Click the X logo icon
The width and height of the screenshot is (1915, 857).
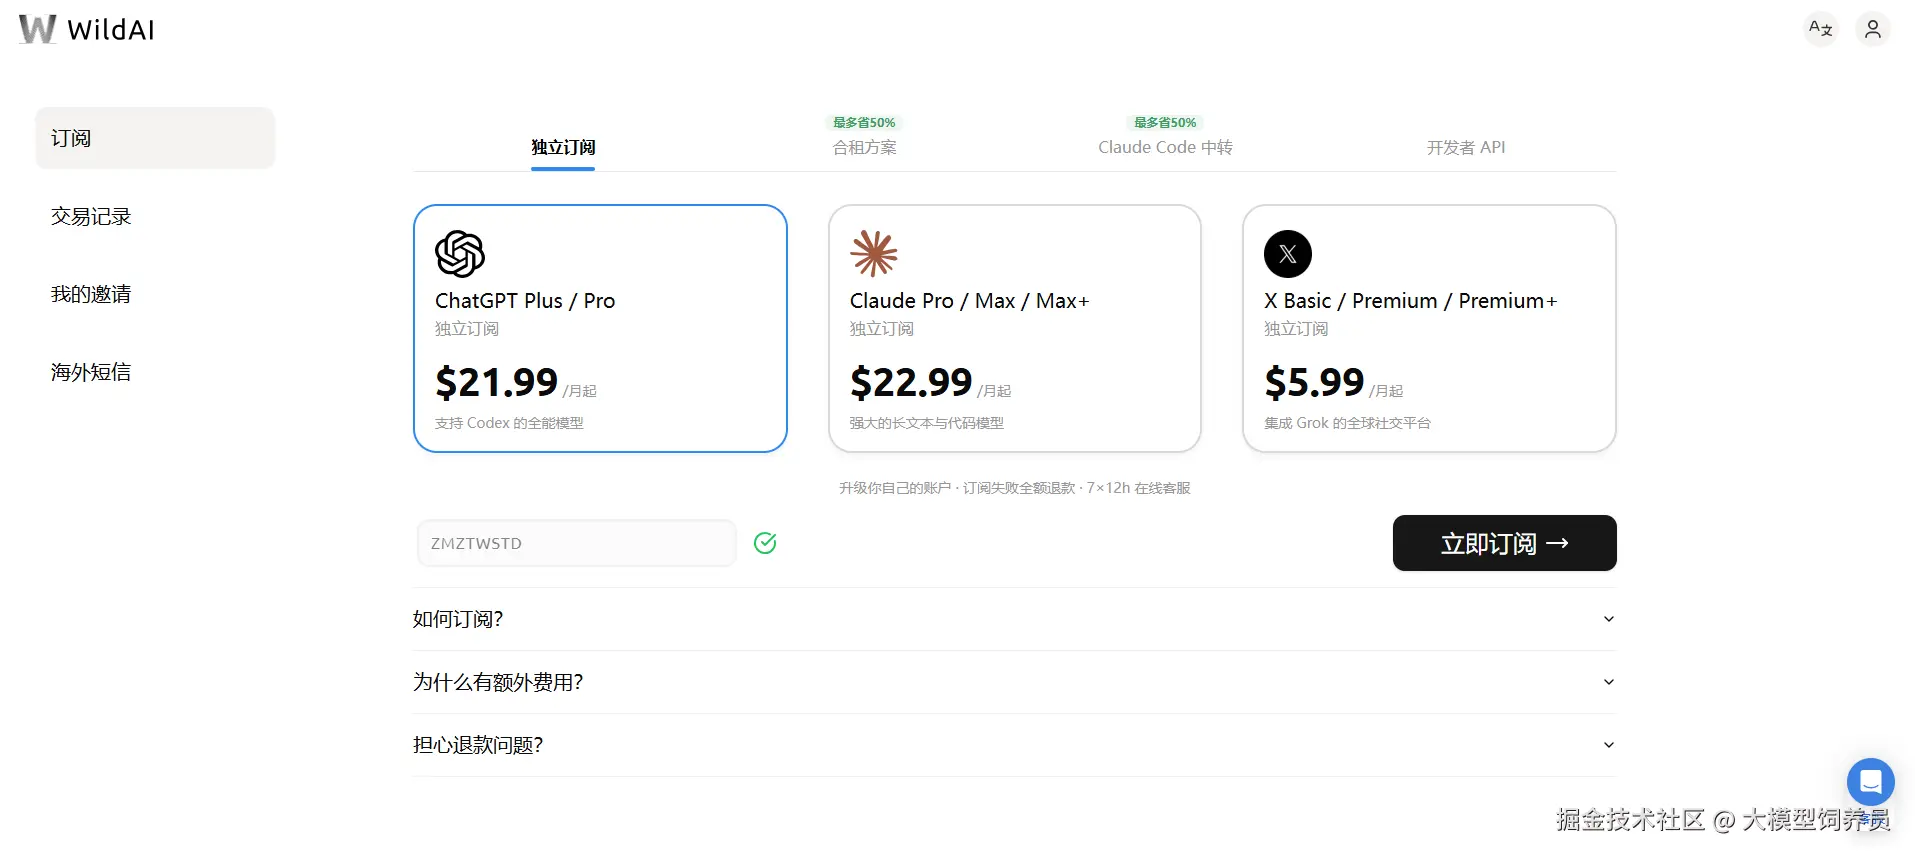click(1288, 254)
